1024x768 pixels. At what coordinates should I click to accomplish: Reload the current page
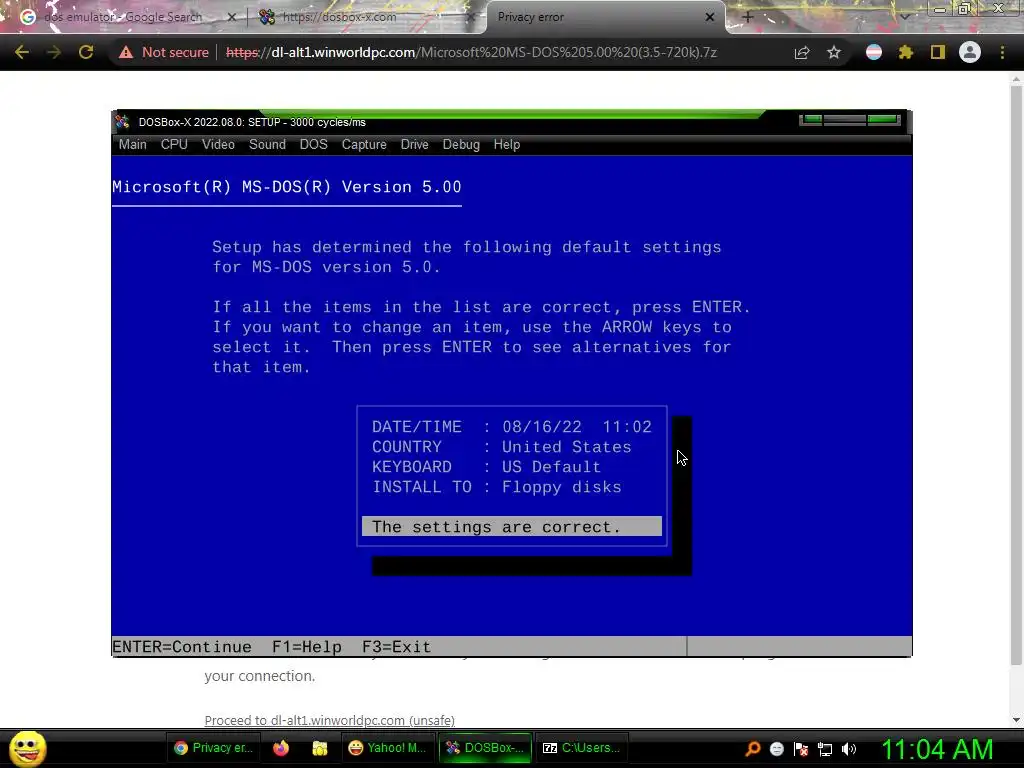[86, 52]
